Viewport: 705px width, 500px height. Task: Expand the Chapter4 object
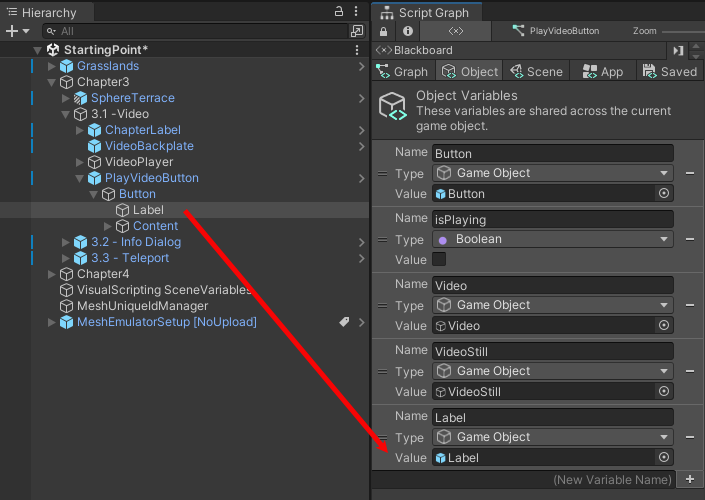point(52,274)
